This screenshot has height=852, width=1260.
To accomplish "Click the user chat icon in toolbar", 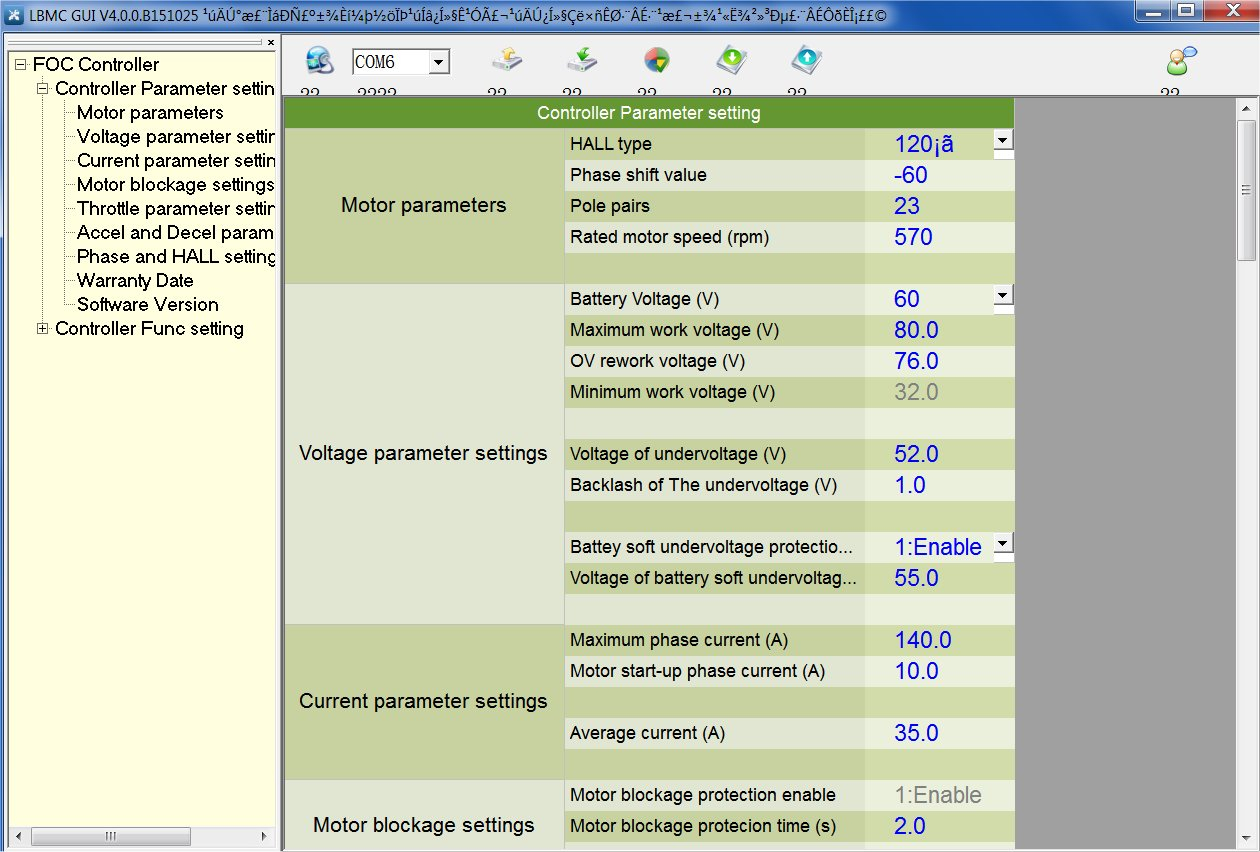I will click(1180, 62).
